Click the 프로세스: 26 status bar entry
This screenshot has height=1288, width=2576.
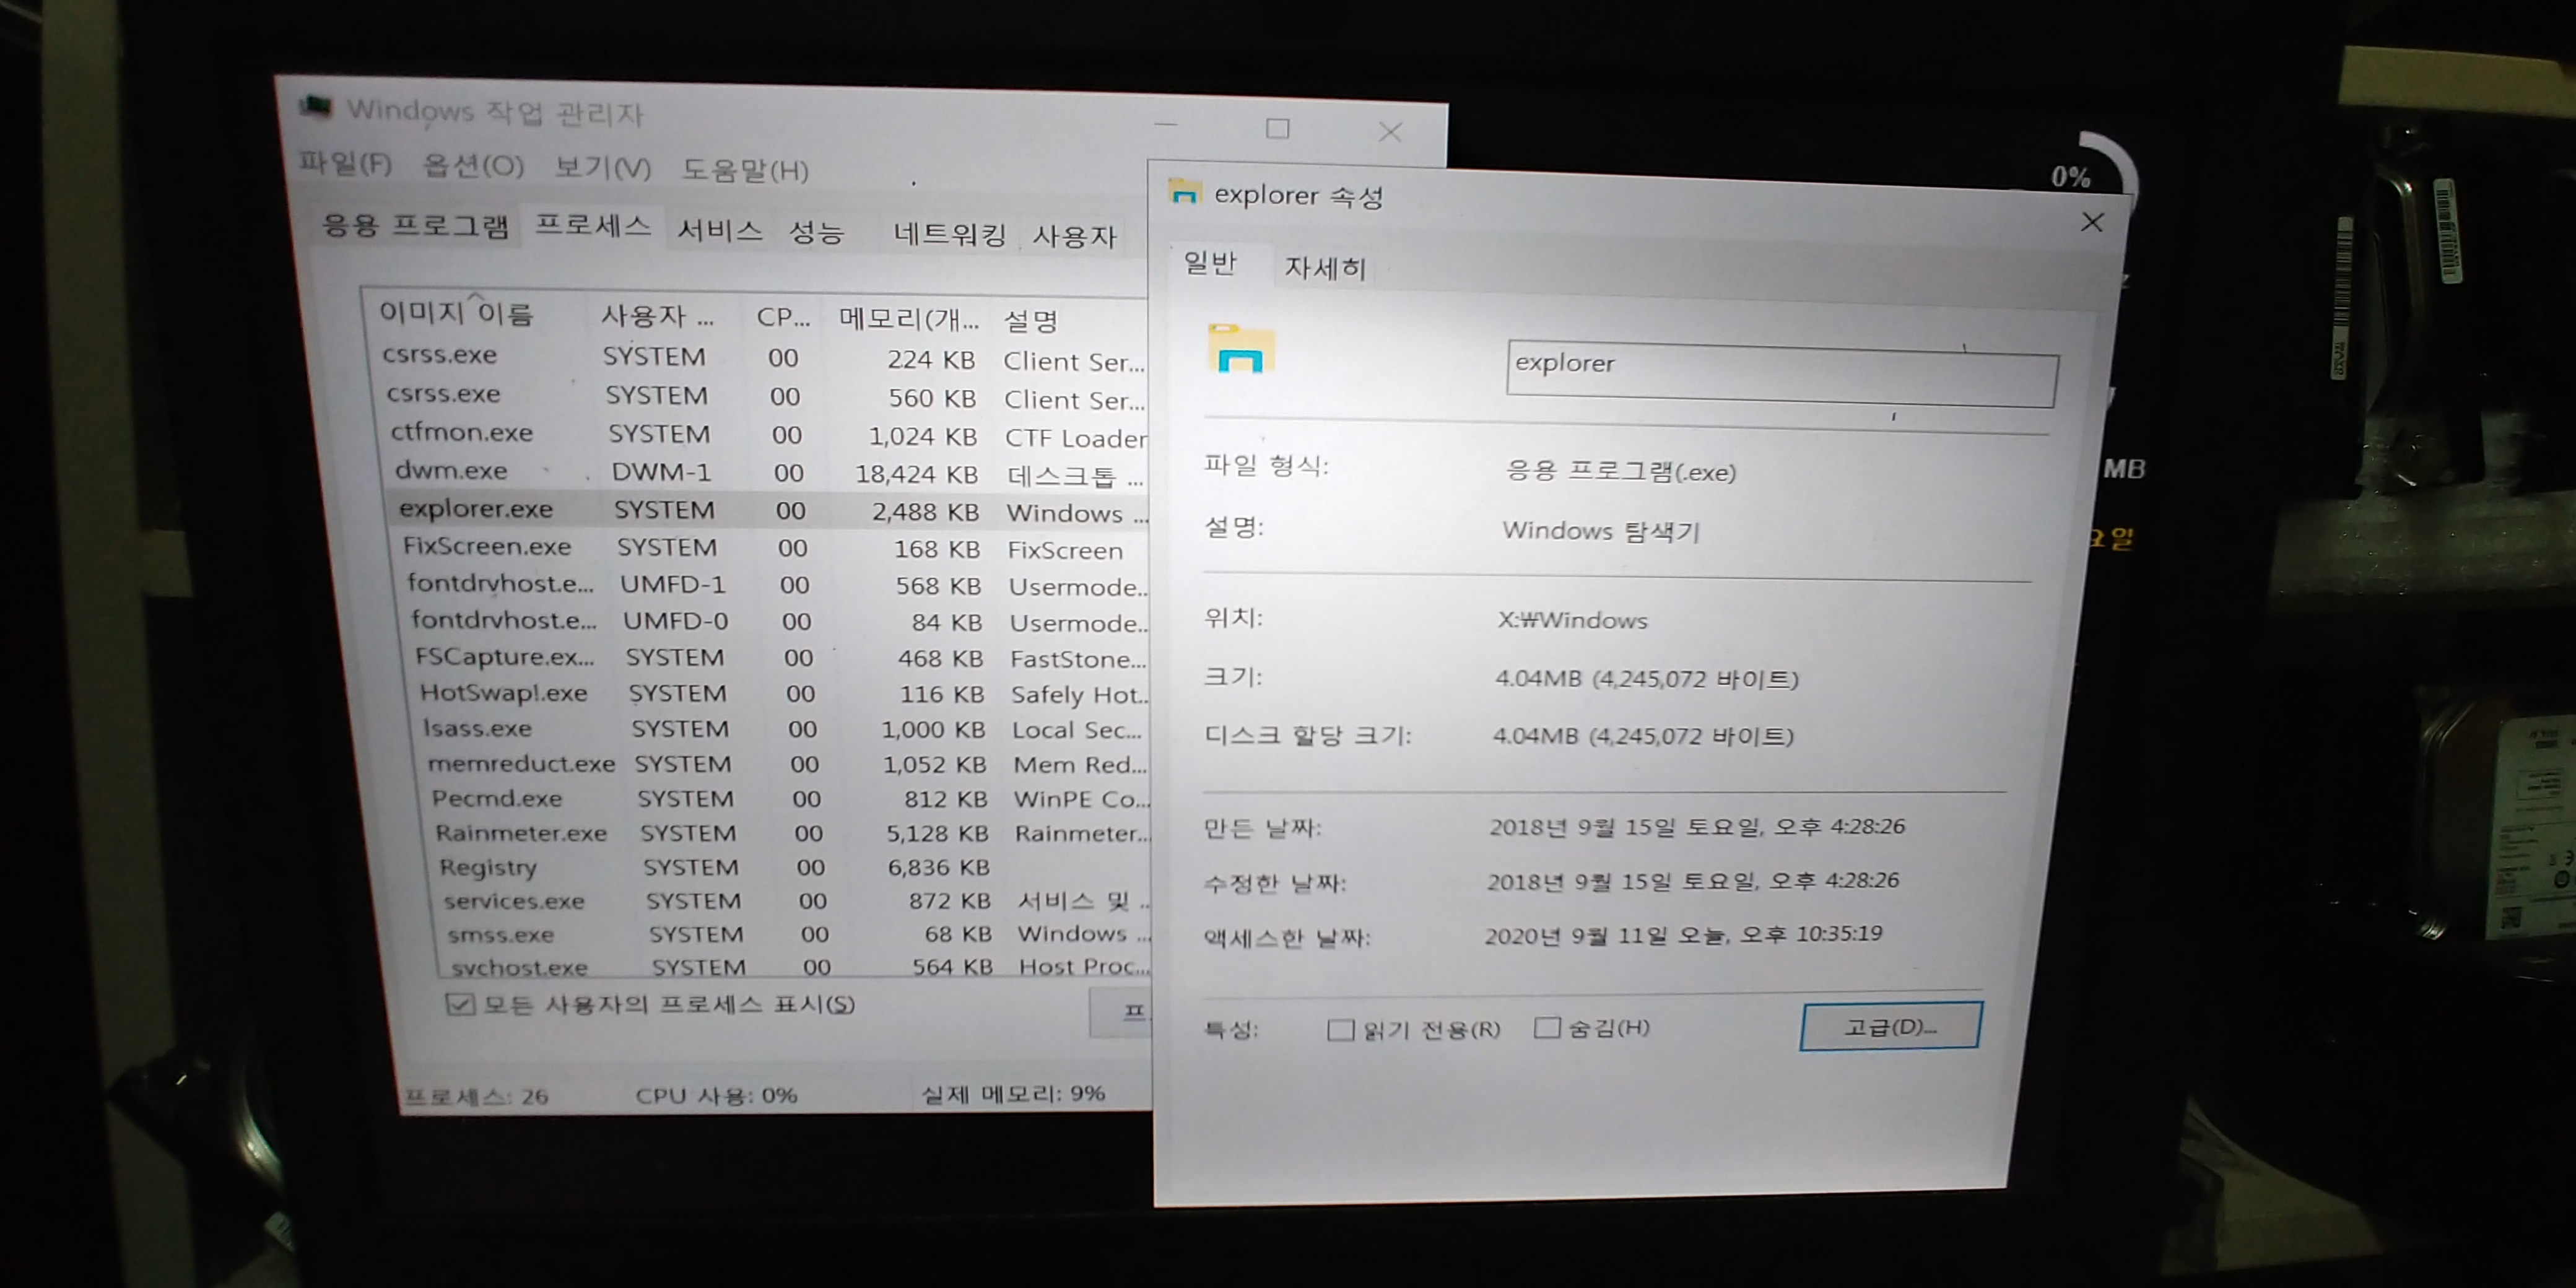(x=476, y=1096)
